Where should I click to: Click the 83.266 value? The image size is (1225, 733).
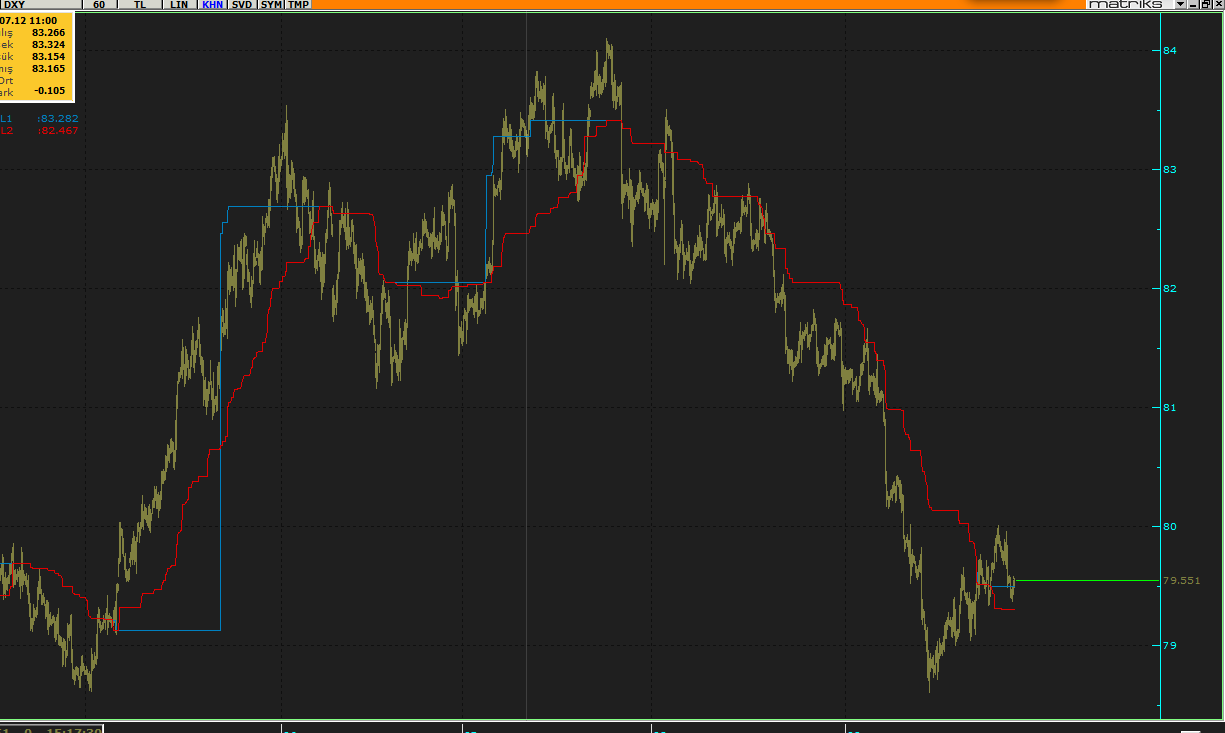tap(48, 32)
